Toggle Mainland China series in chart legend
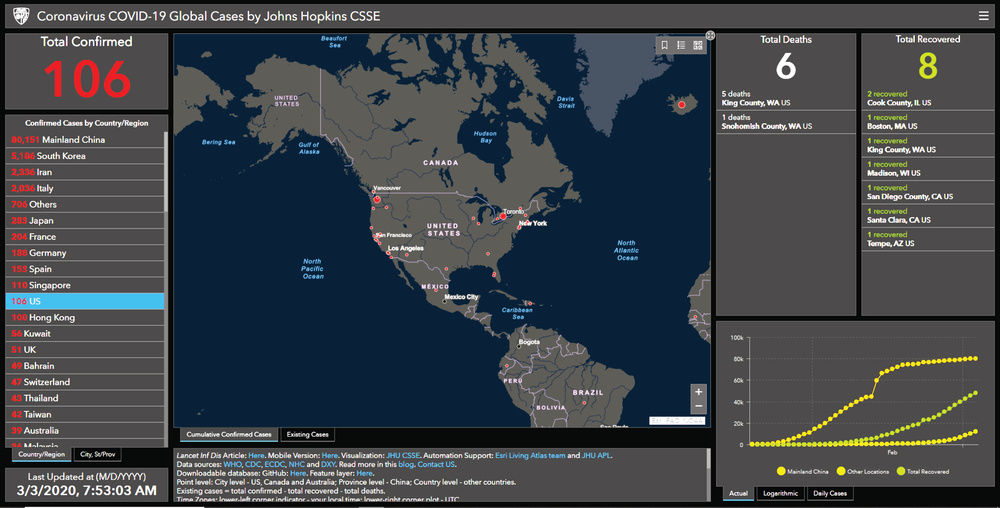Image resolution: width=1000 pixels, height=508 pixels. pos(807,470)
